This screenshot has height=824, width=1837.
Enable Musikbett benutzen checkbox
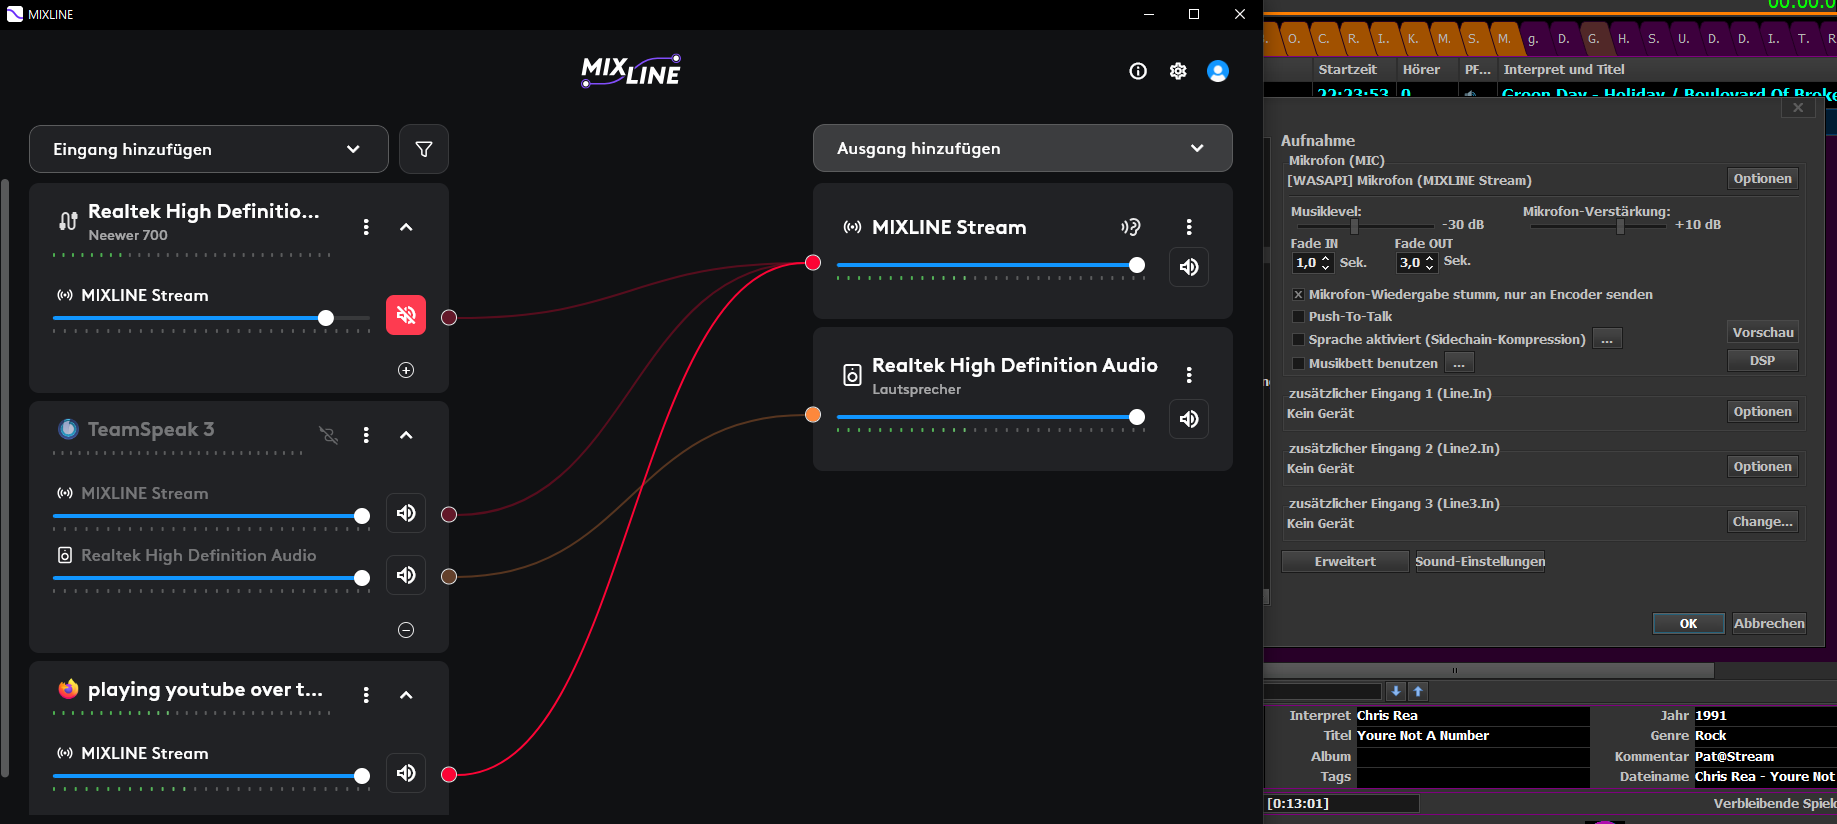tap(1298, 364)
